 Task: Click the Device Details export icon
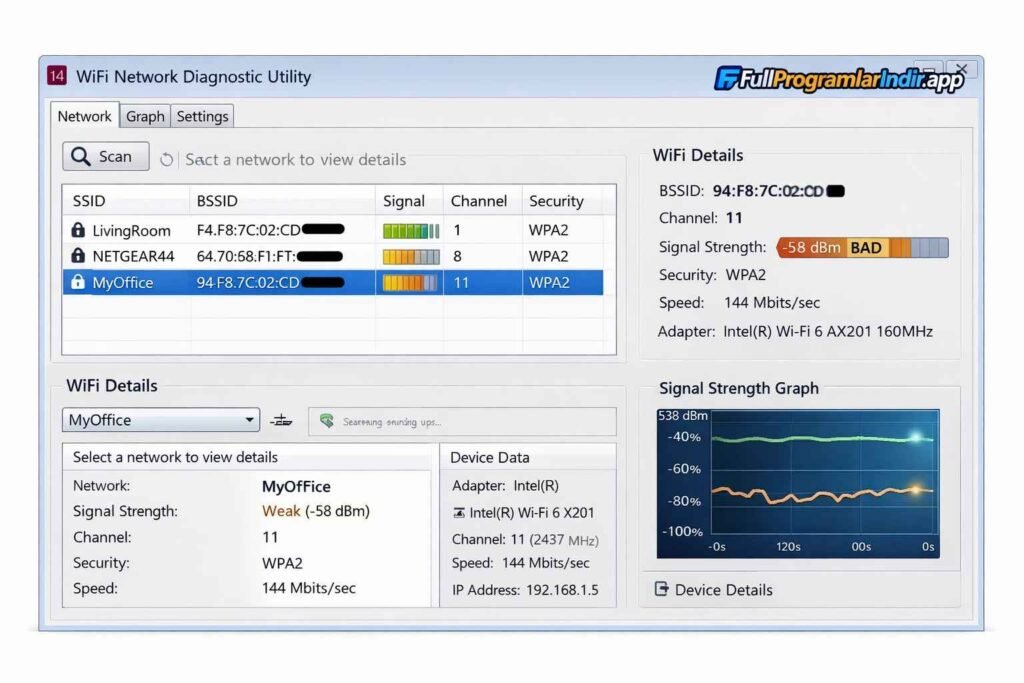(x=661, y=589)
